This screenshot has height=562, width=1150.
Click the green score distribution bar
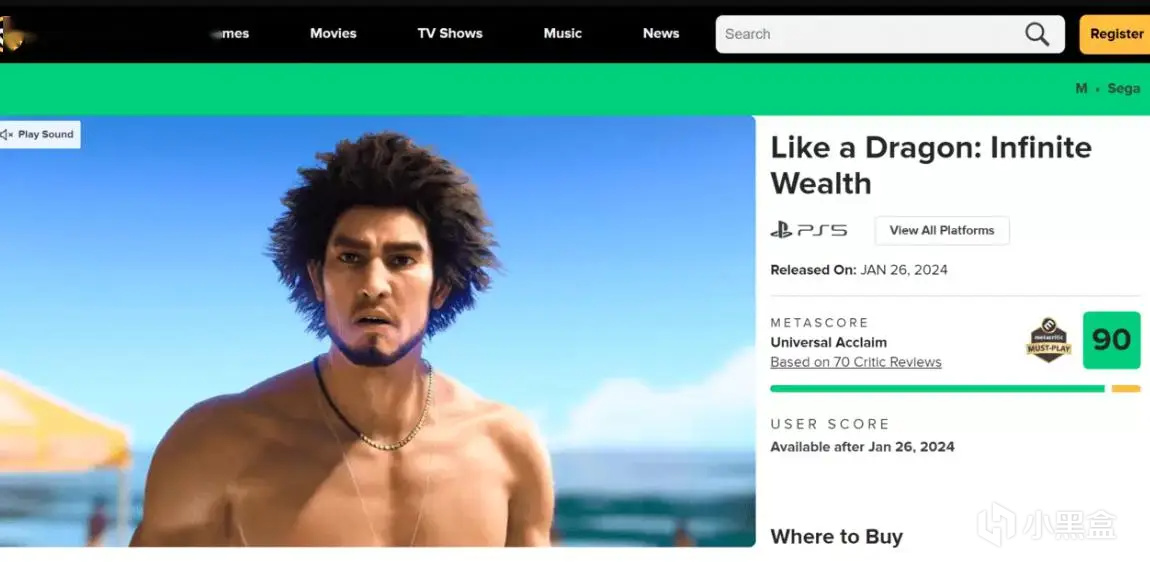point(937,389)
